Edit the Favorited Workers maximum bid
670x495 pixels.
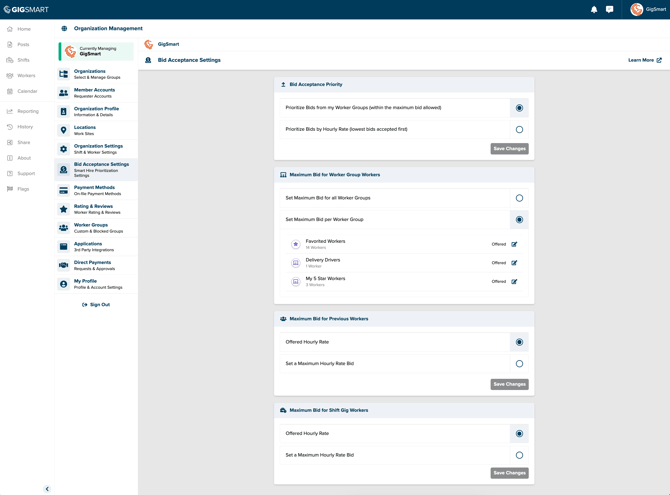(514, 245)
